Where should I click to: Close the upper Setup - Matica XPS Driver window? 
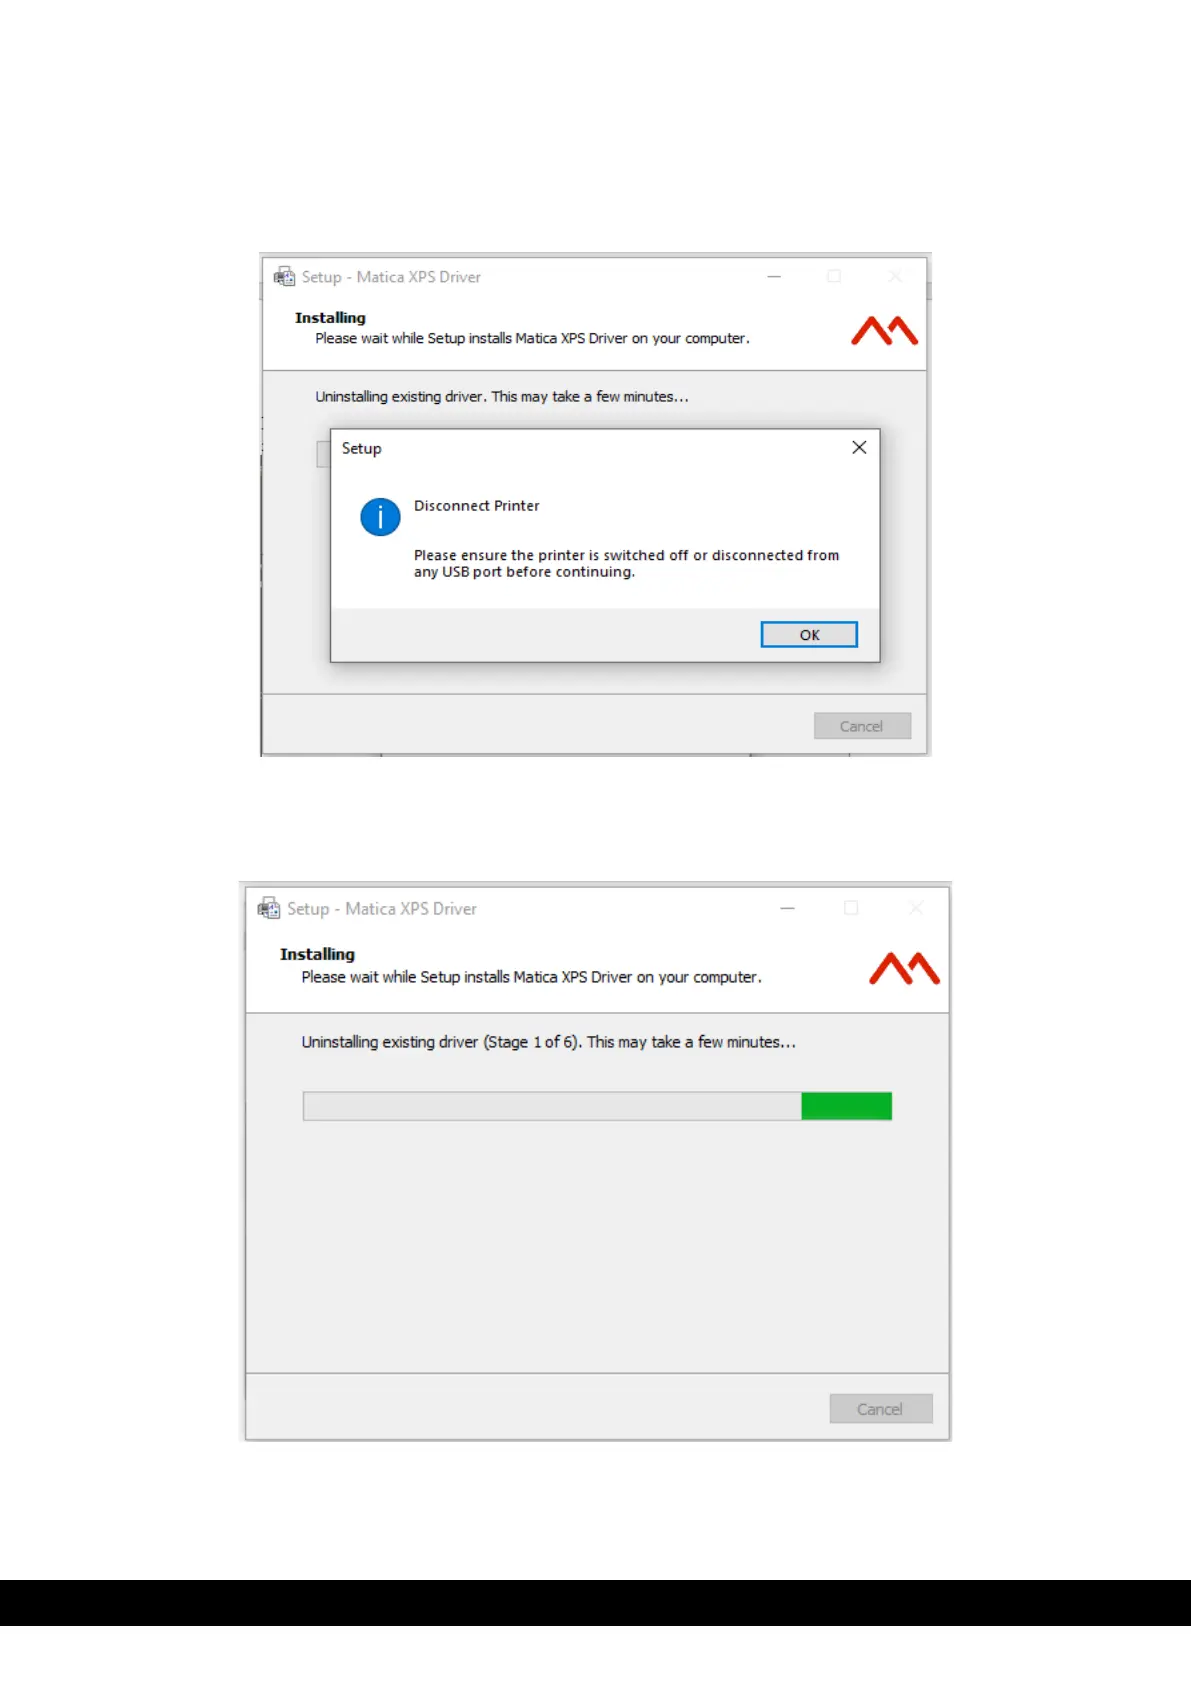tap(895, 276)
